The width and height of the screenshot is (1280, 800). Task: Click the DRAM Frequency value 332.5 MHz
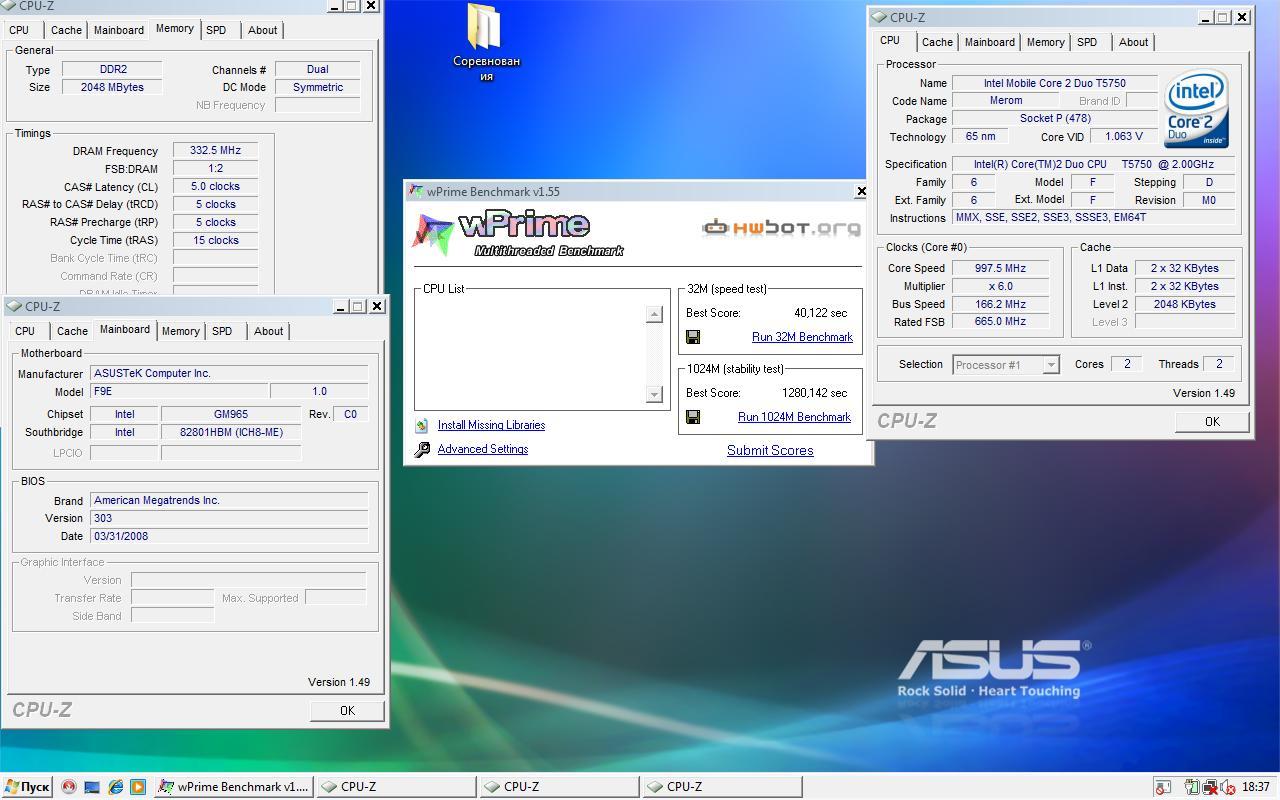[x=216, y=151]
